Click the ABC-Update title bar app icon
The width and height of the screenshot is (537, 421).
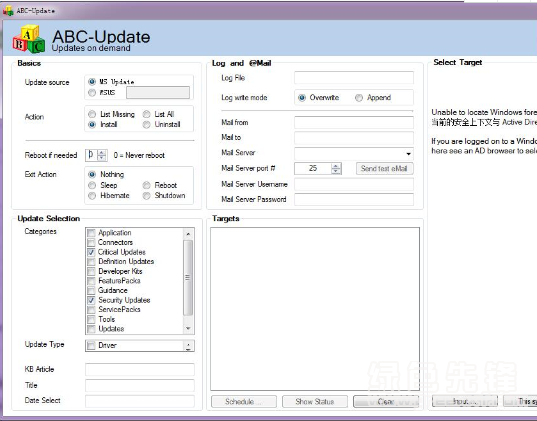pos(8,11)
